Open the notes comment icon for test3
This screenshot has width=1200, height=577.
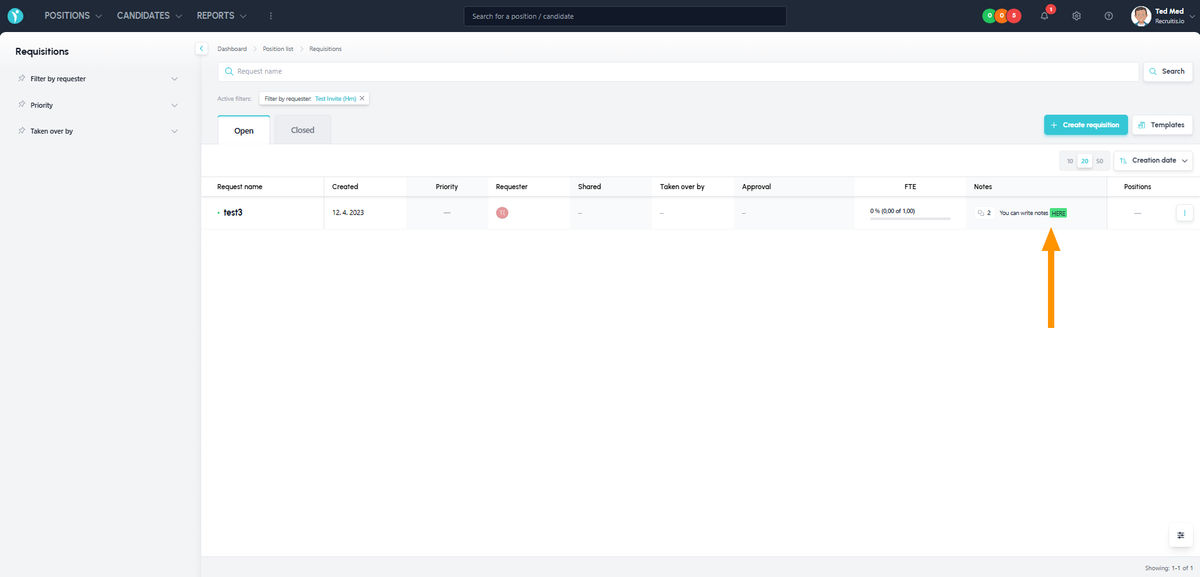pyautogui.click(x=980, y=213)
